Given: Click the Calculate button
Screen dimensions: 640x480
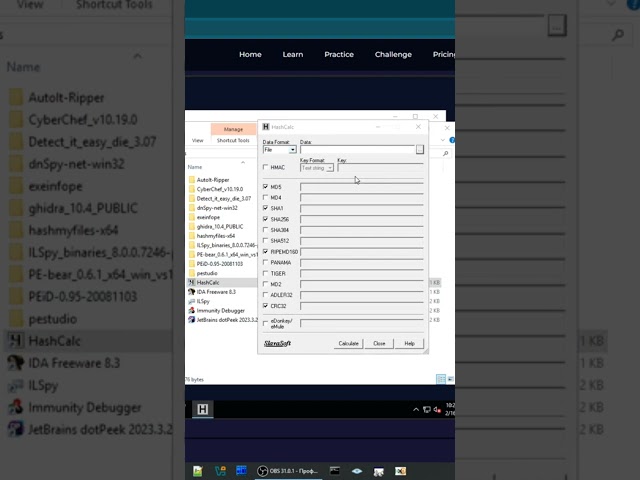Looking at the screenshot, I should (348, 343).
